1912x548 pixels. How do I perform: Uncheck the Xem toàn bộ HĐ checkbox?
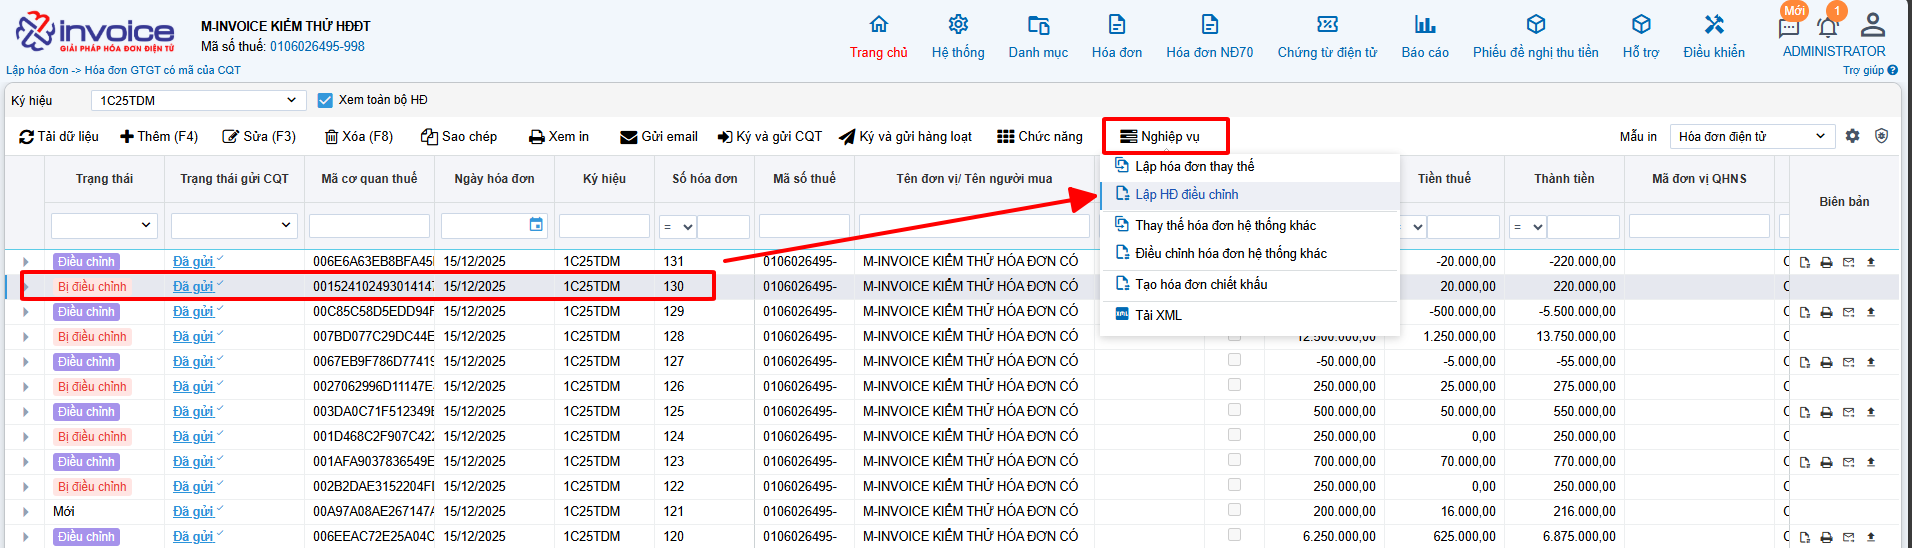(x=325, y=100)
